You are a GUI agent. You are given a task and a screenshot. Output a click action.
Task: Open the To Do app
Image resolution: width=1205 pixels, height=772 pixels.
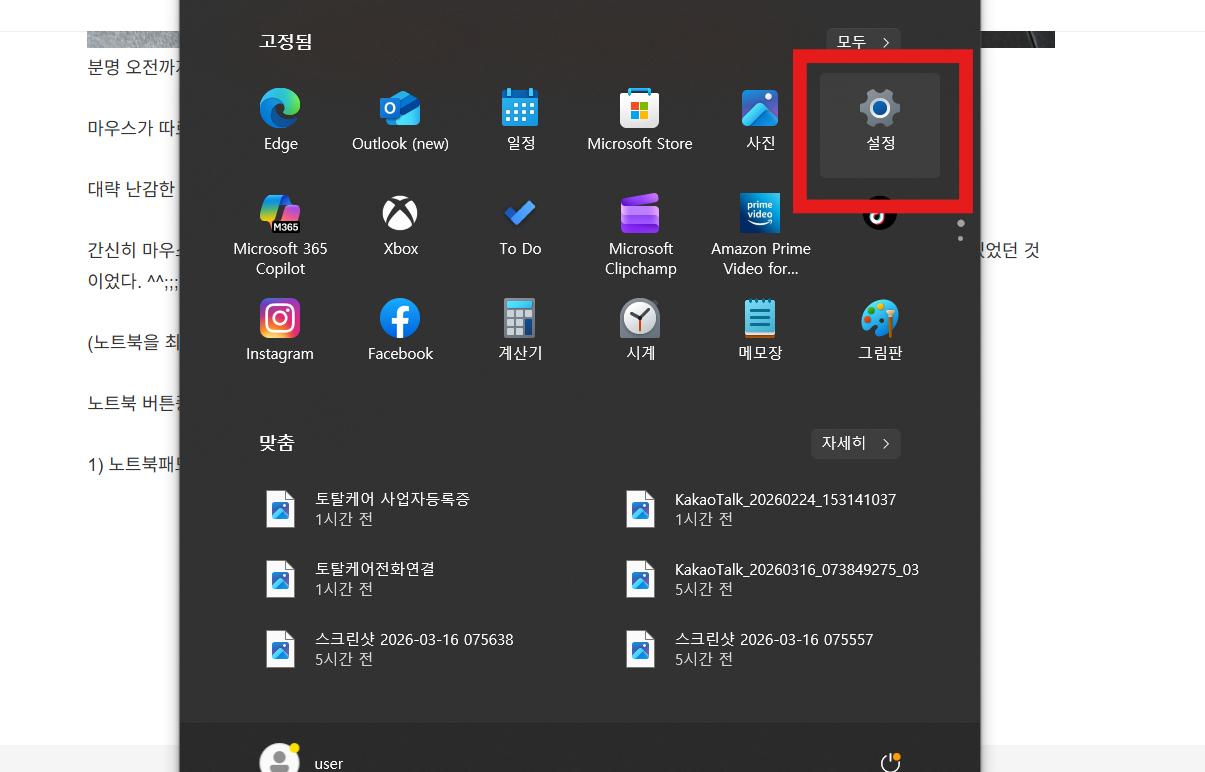coord(520,228)
